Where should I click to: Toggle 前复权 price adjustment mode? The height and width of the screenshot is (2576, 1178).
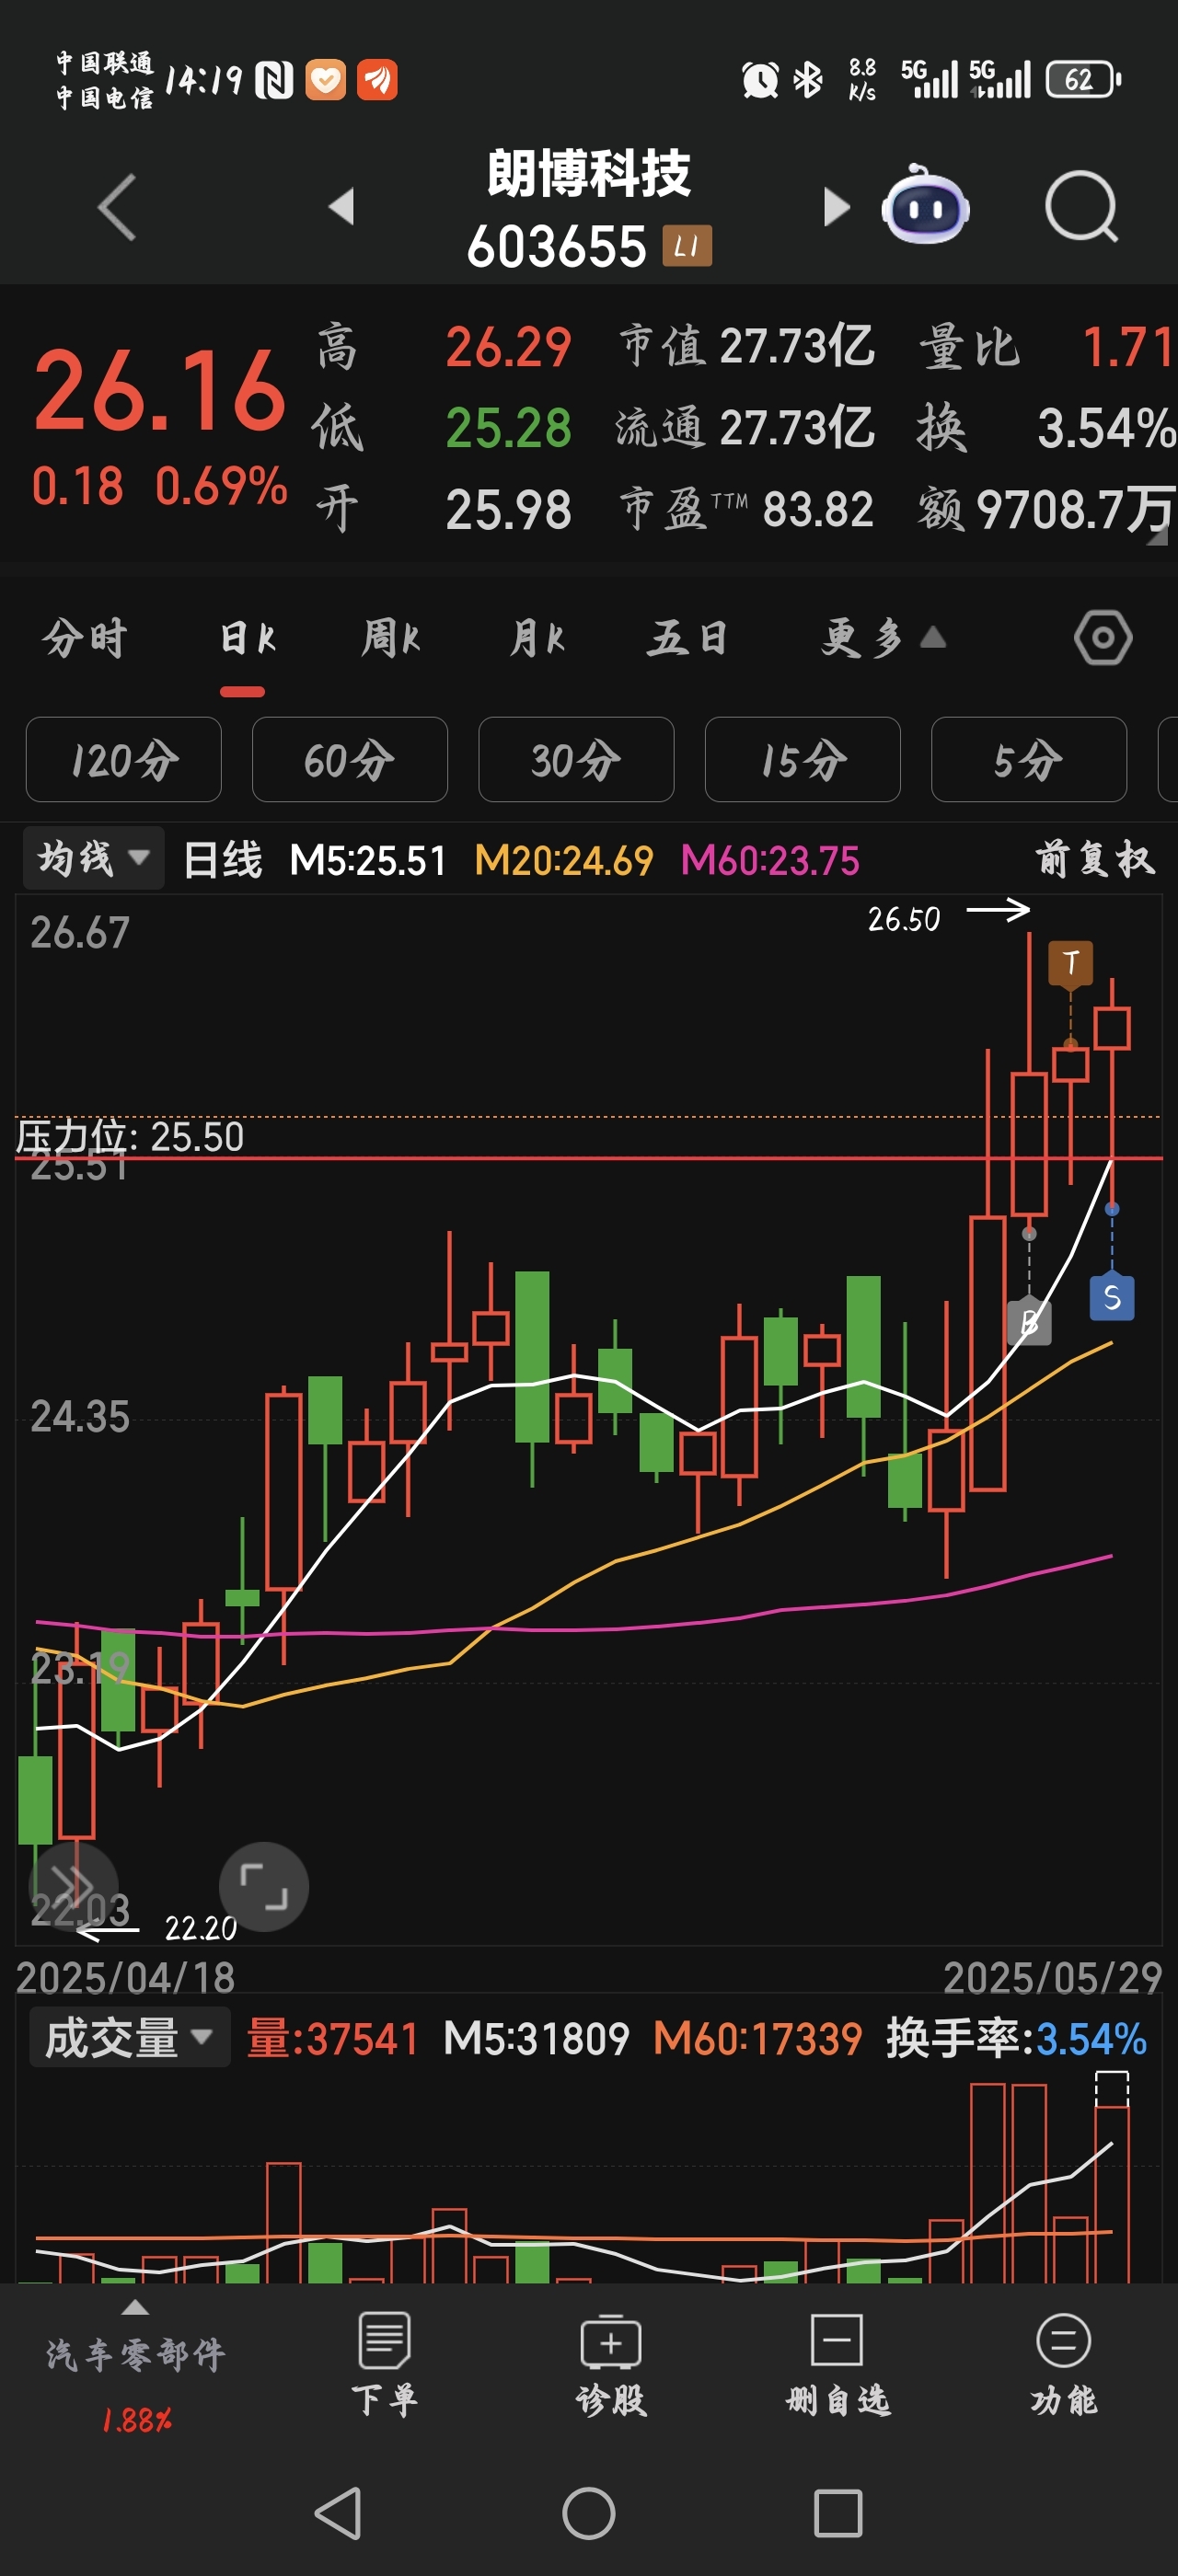coord(1095,859)
